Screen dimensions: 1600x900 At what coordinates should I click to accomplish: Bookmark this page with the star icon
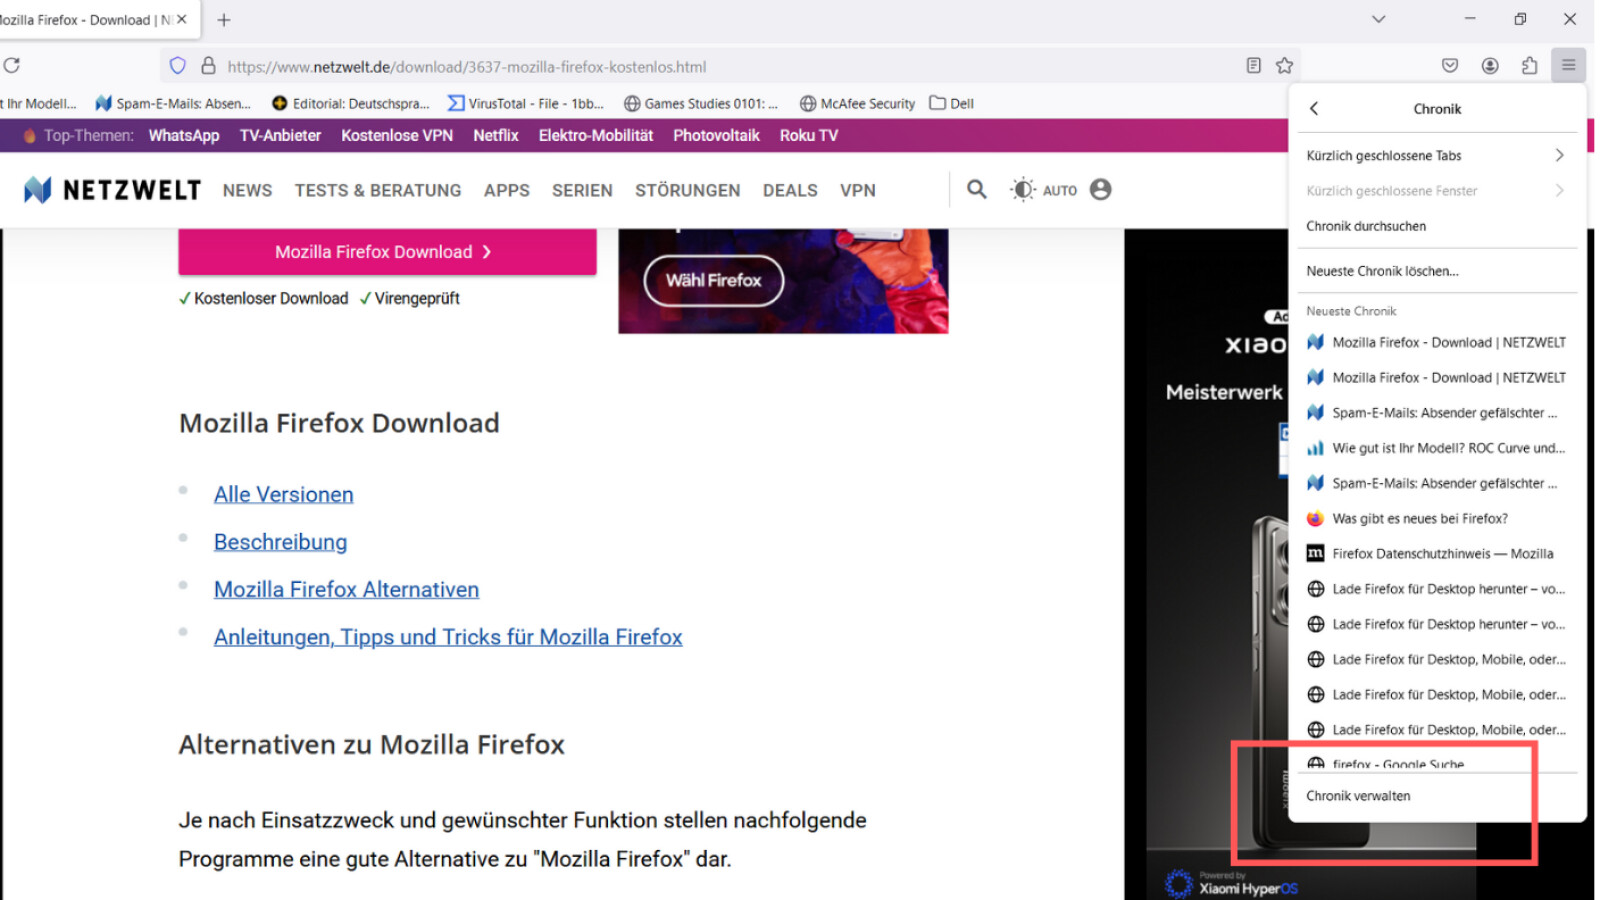pos(1284,66)
